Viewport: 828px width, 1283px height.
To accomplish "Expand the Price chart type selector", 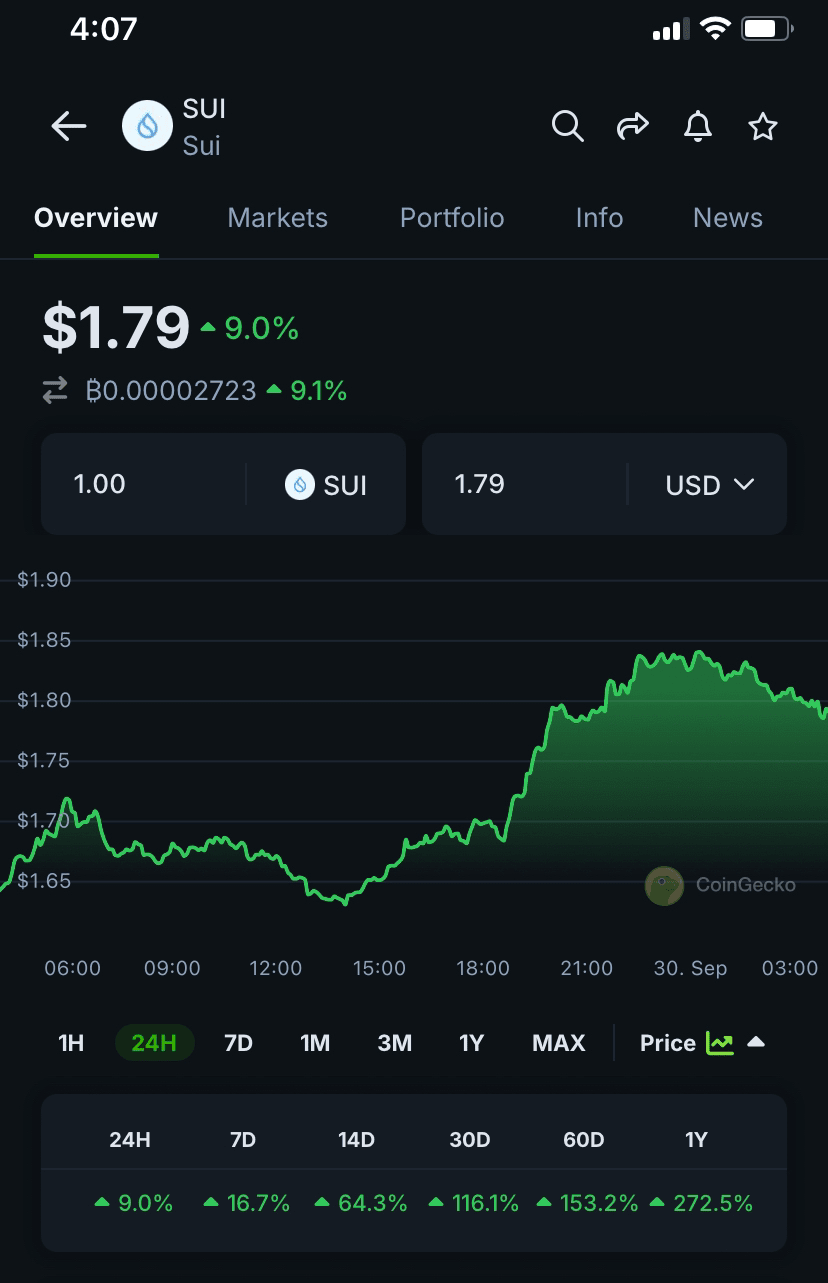I will pos(703,1043).
